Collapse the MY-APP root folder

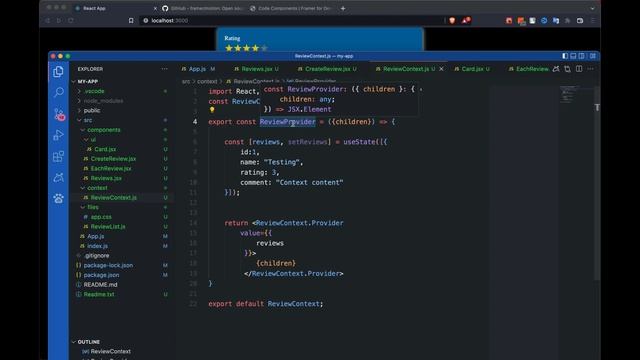[87, 81]
